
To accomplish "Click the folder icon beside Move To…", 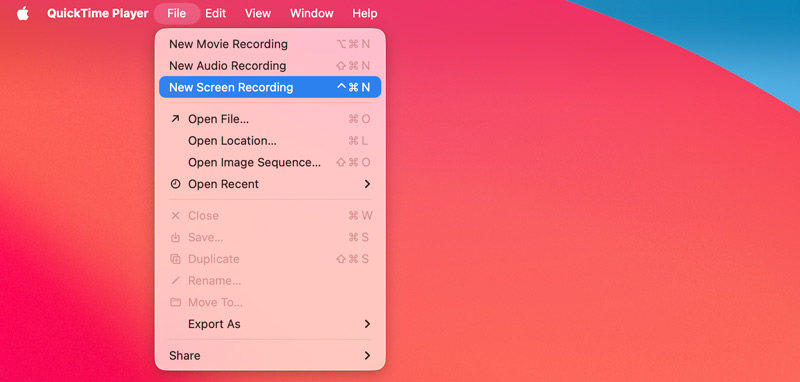I will [176, 302].
